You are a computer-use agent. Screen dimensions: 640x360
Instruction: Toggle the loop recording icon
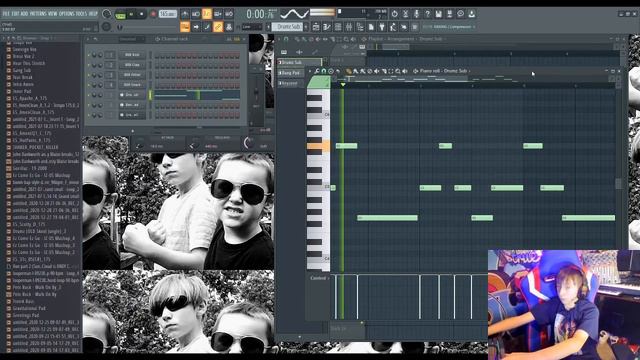(229, 13)
